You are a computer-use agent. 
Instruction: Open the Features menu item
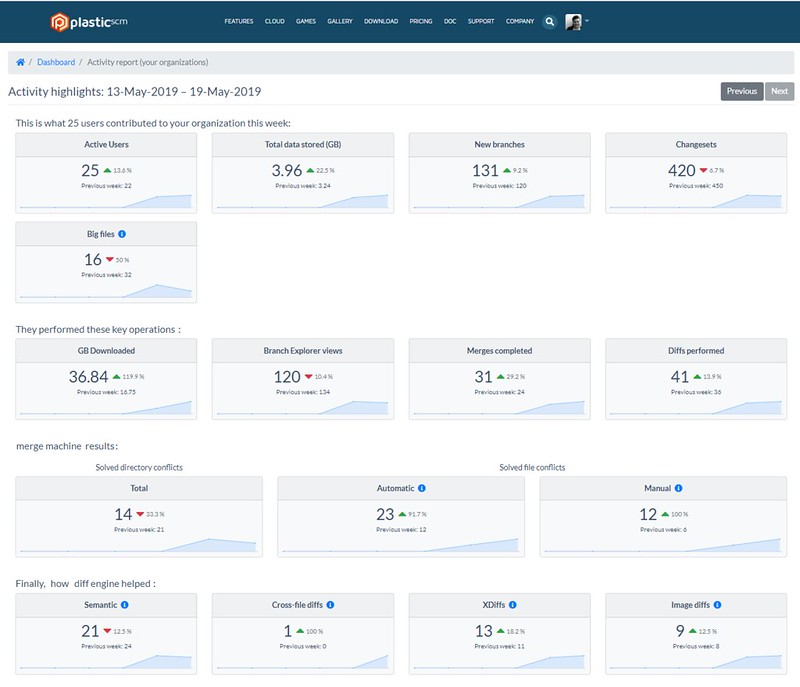point(238,21)
